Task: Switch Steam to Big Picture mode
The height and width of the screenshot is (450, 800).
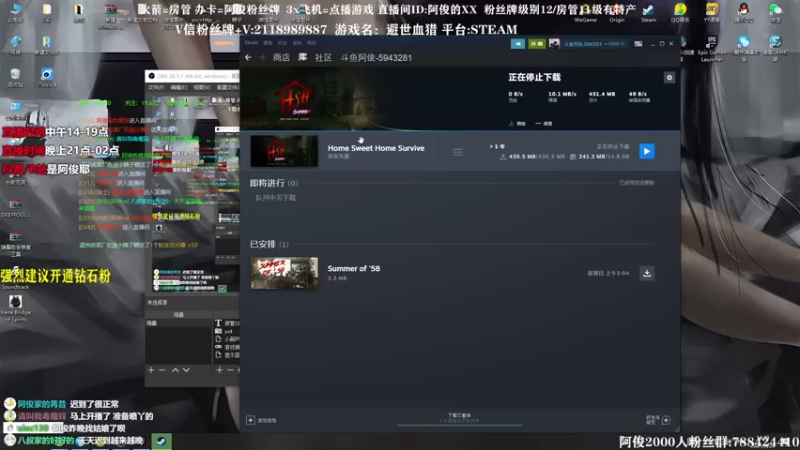Action: tap(638, 44)
